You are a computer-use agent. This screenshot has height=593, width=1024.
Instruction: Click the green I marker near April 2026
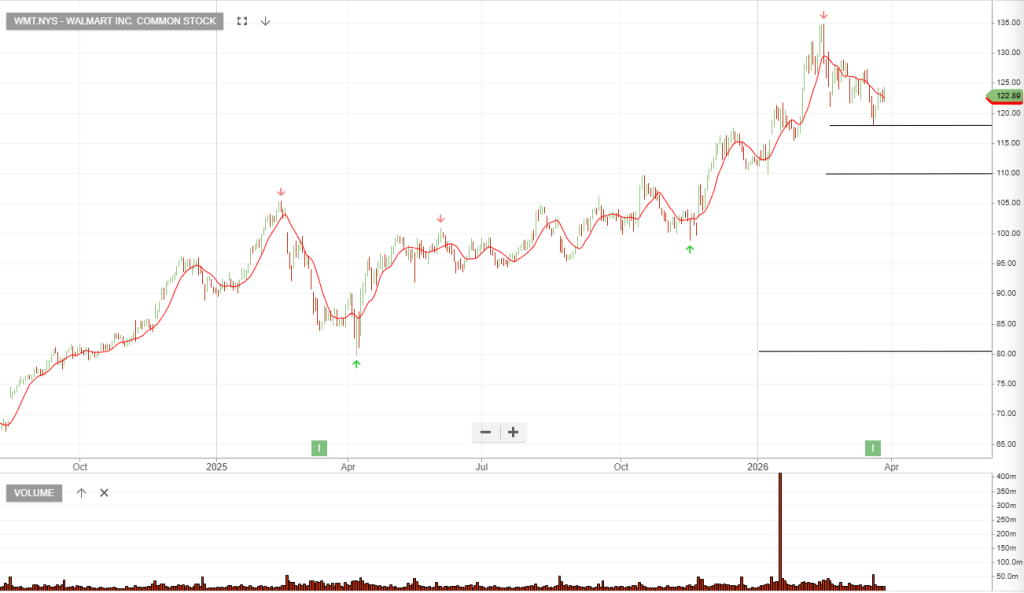click(874, 448)
